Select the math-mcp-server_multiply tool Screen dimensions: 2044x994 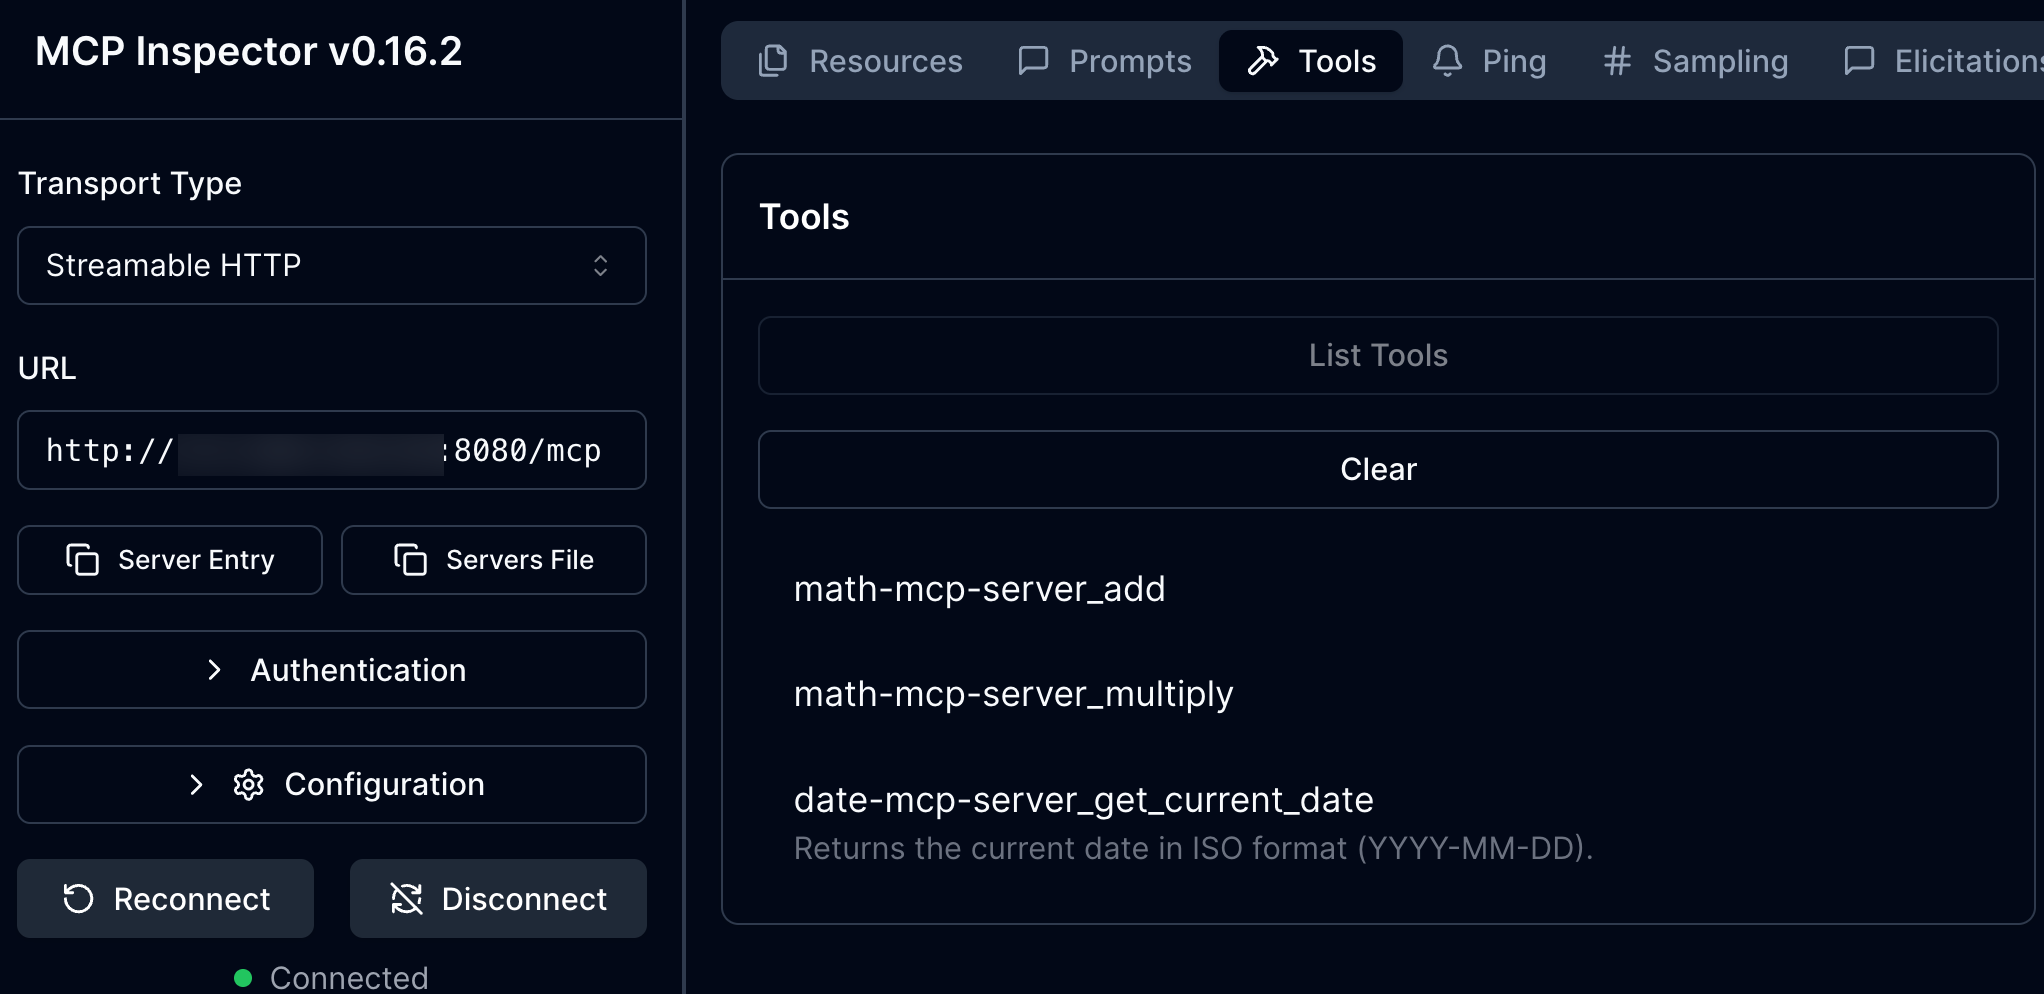pyautogui.click(x=1013, y=694)
